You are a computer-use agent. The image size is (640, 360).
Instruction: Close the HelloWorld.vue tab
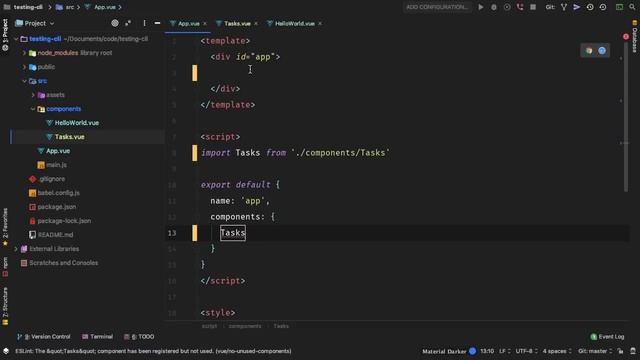pos(320,24)
